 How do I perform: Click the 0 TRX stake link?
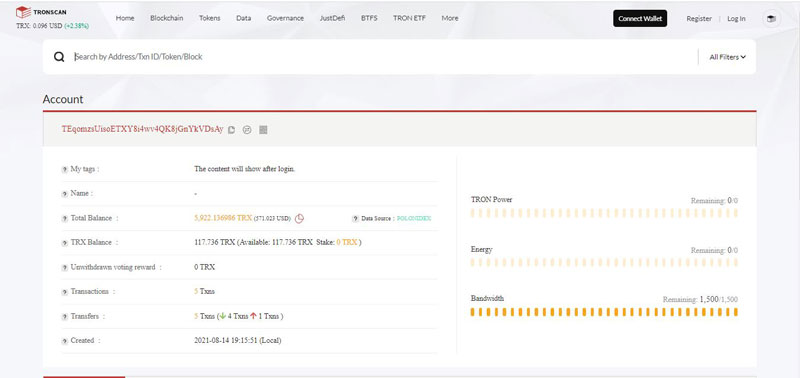347,242
